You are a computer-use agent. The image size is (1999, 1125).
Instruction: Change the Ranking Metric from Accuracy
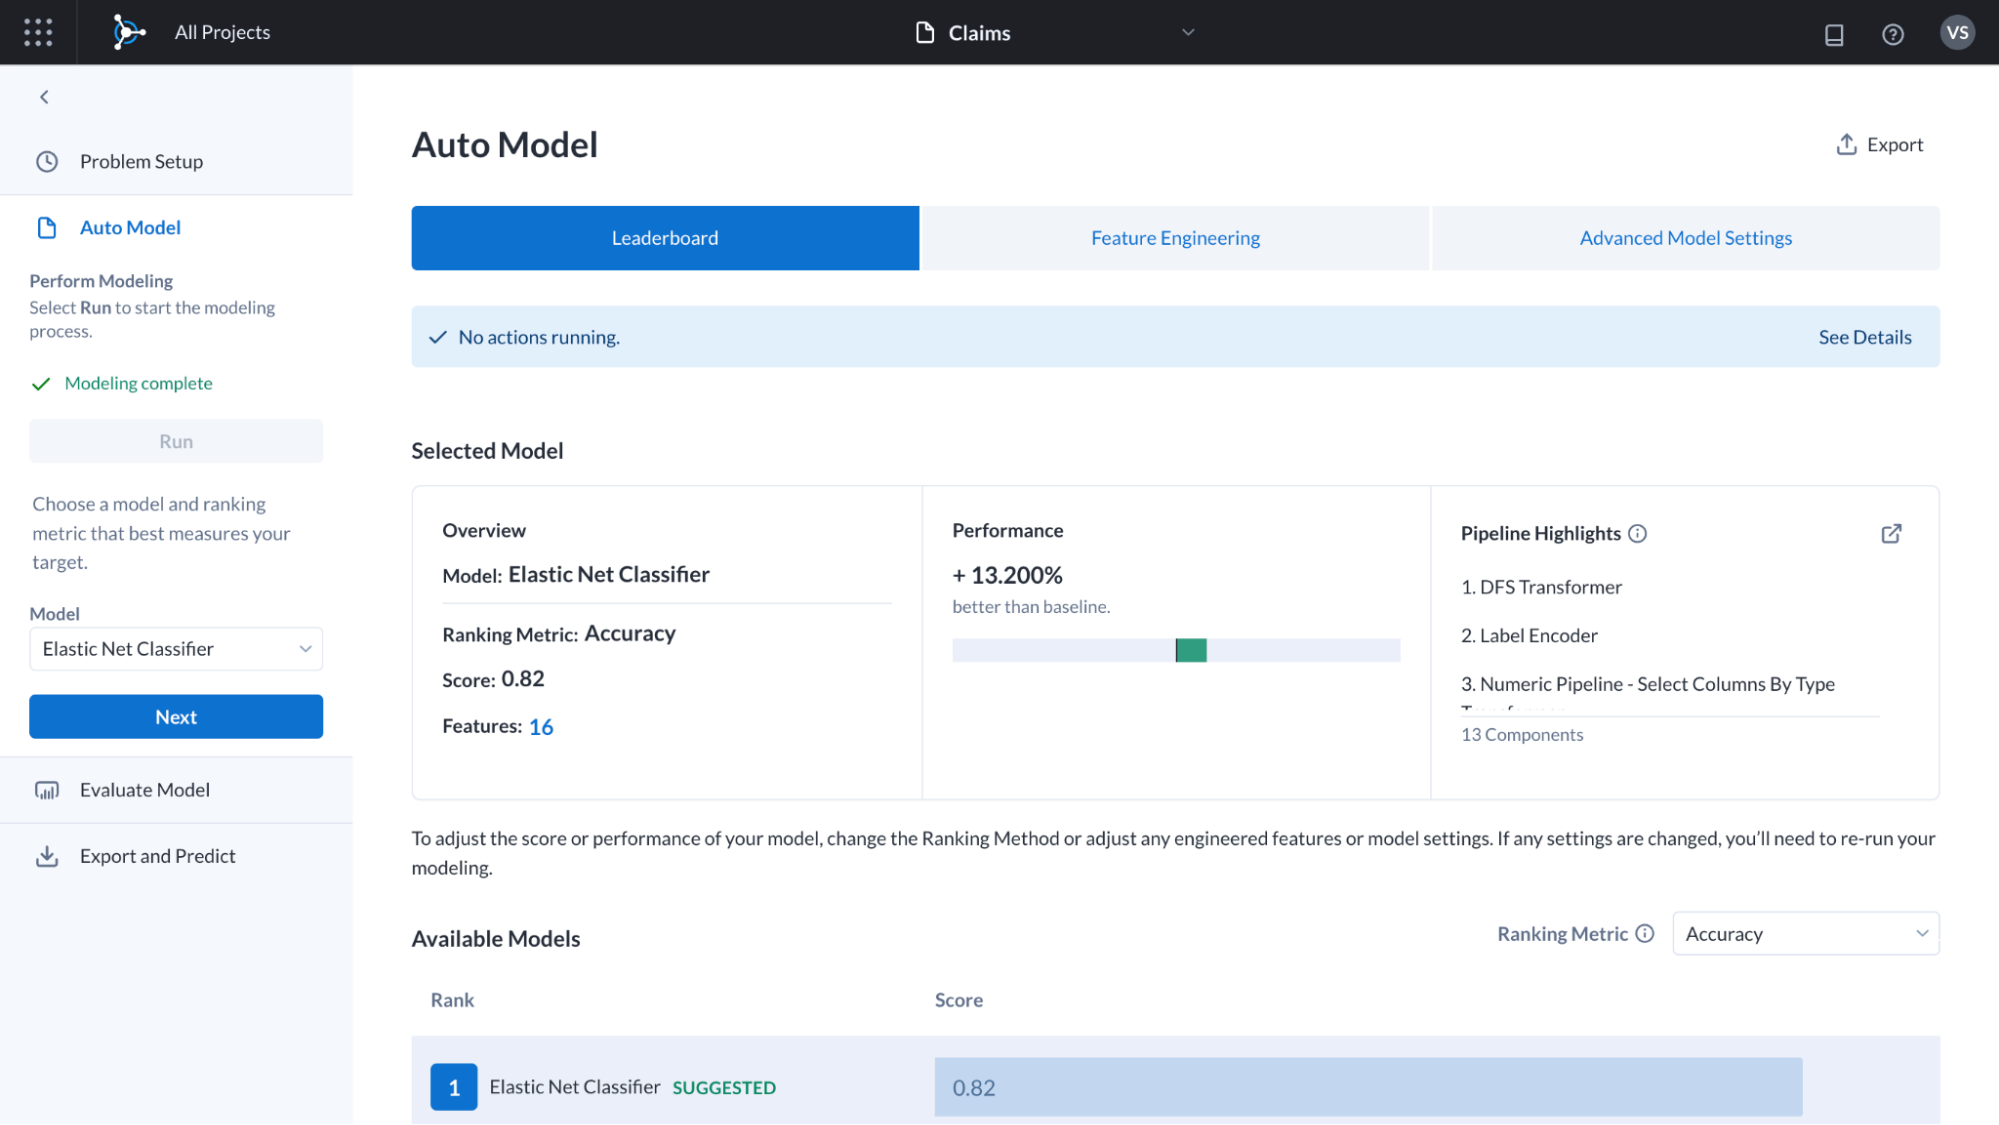[1804, 933]
